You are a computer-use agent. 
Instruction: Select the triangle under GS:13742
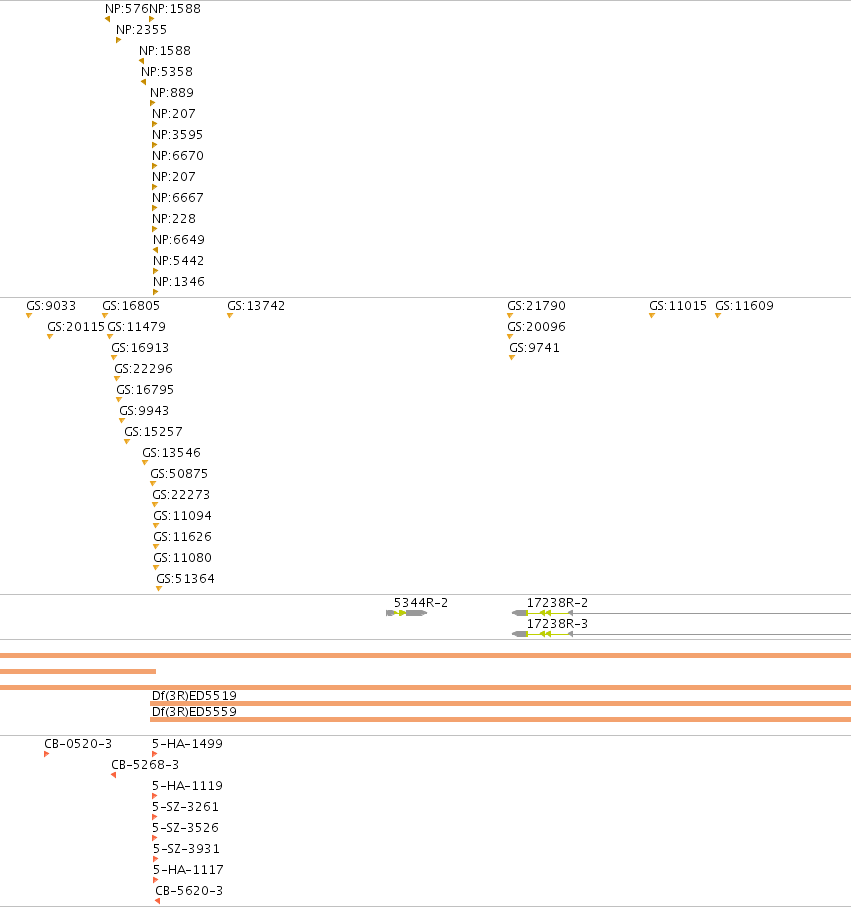(230, 315)
